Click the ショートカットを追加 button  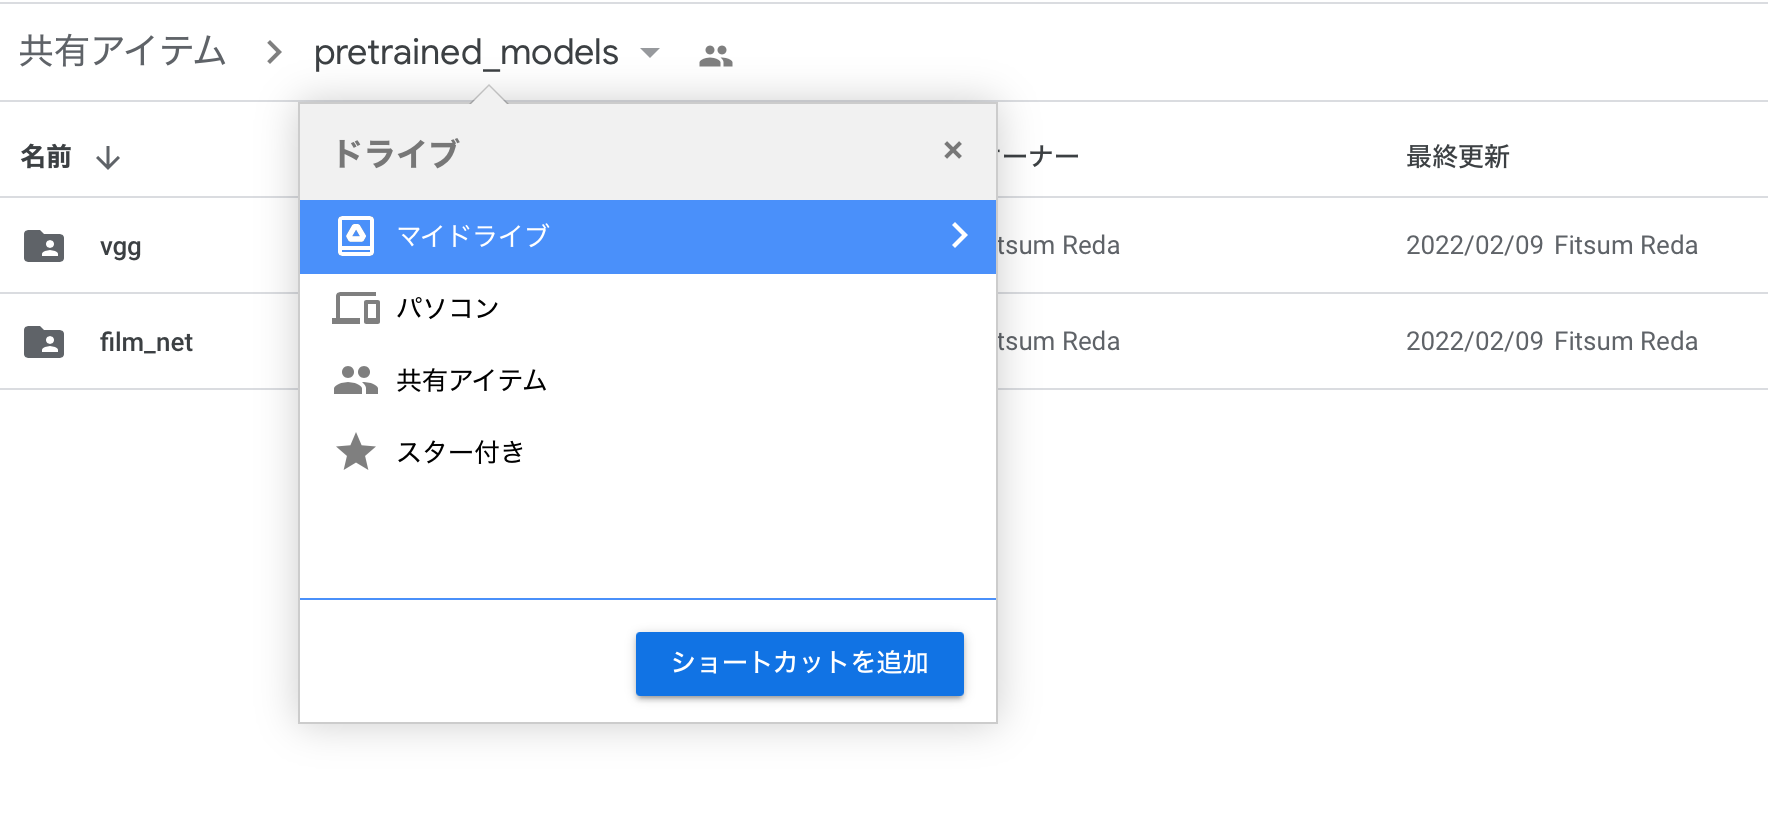tap(799, 663)
